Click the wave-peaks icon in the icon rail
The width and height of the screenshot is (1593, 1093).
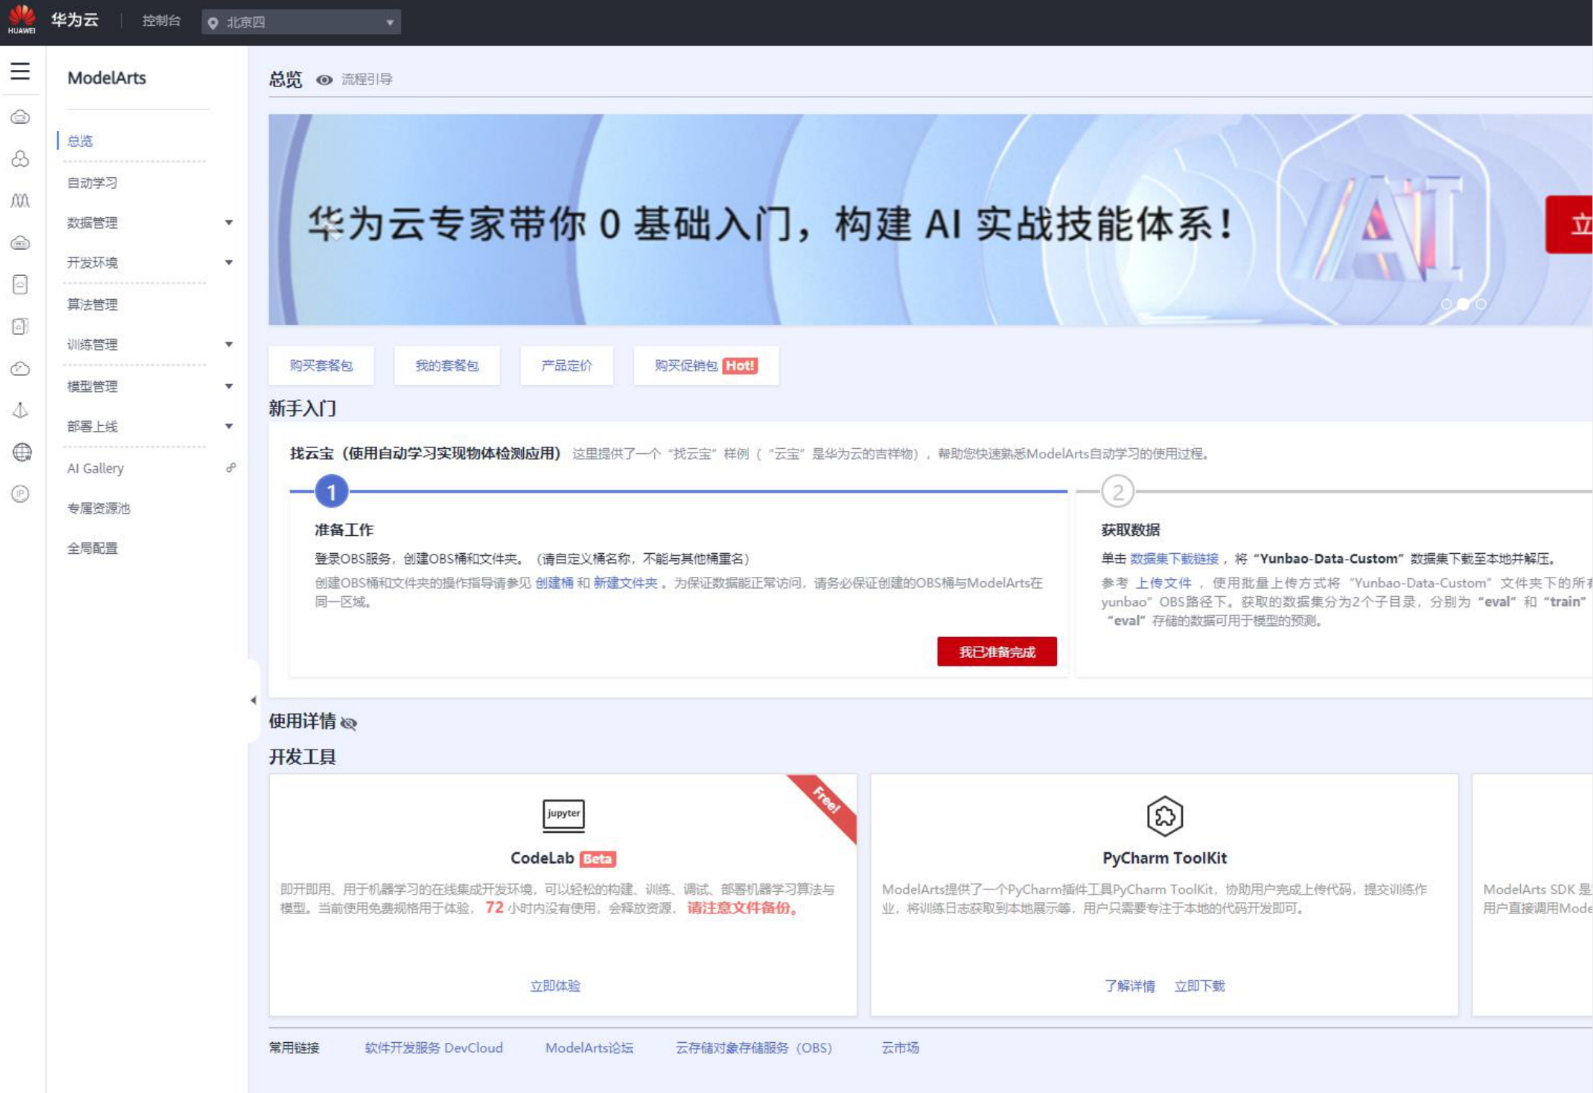point(20,201)
